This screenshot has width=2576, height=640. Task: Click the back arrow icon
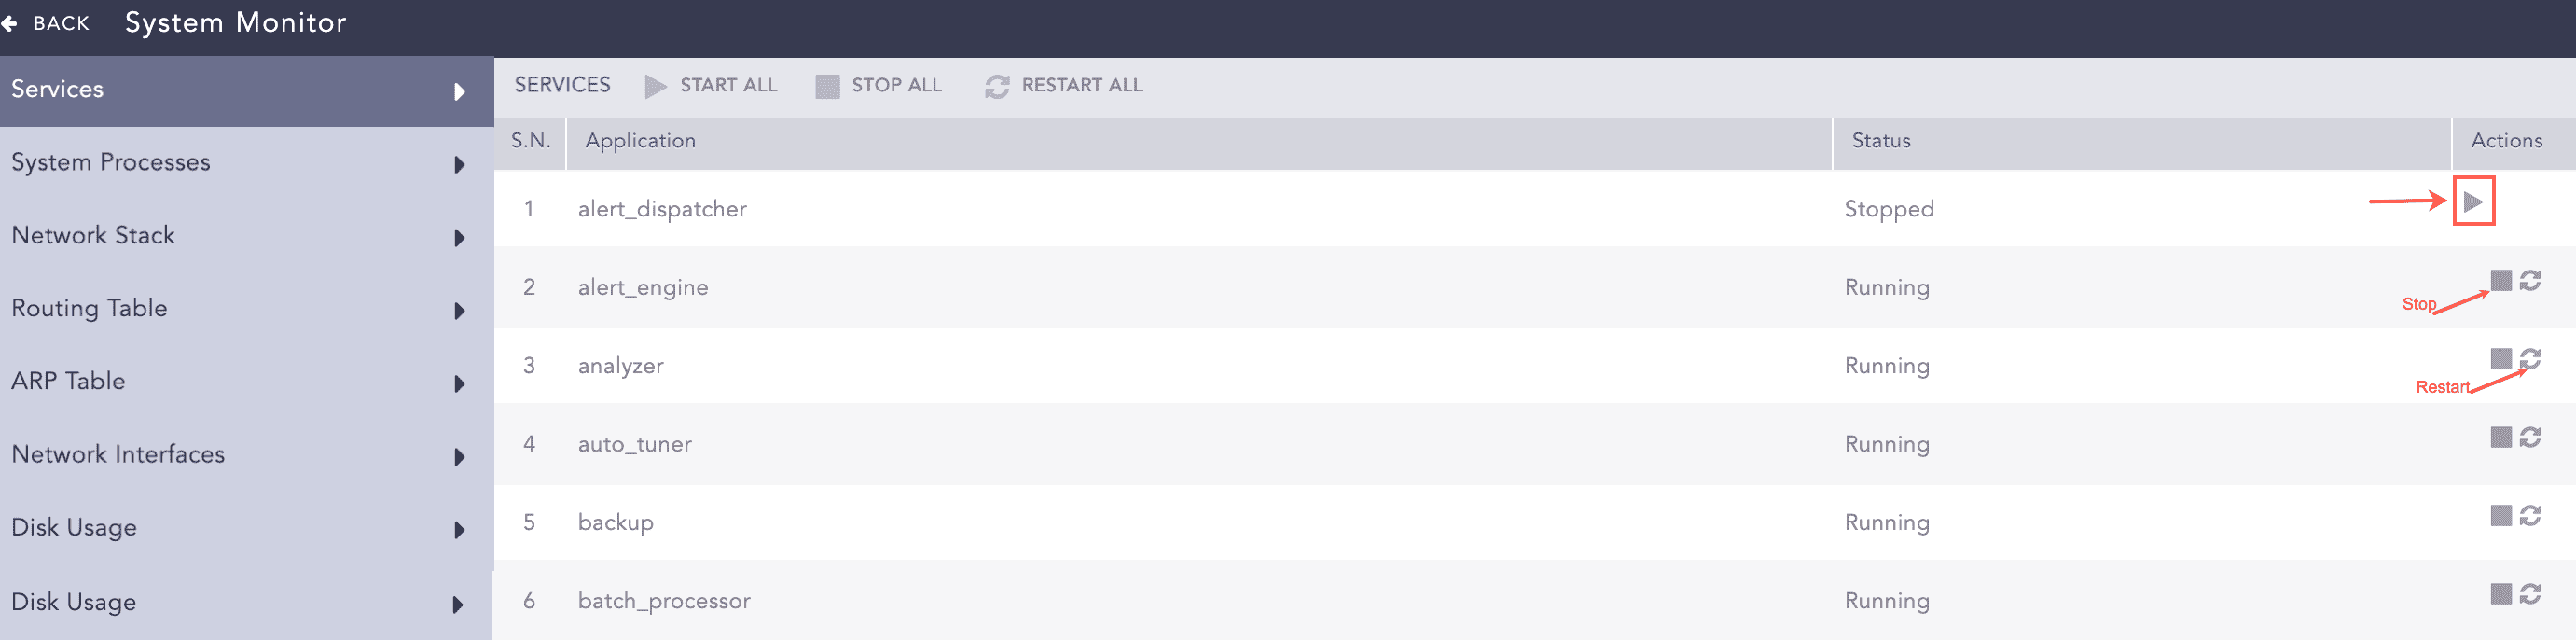click(11, 23)
